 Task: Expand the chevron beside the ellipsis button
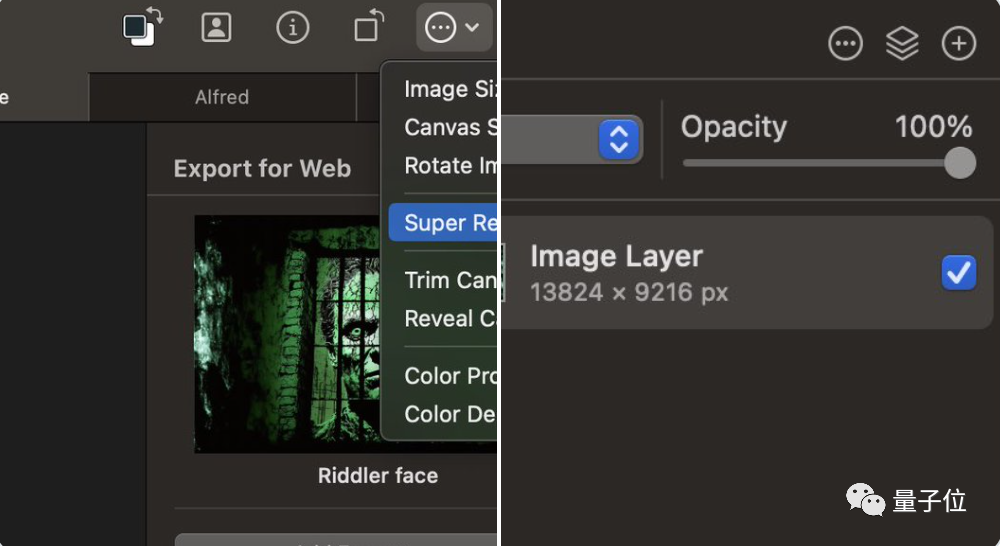tap(472, 27)
